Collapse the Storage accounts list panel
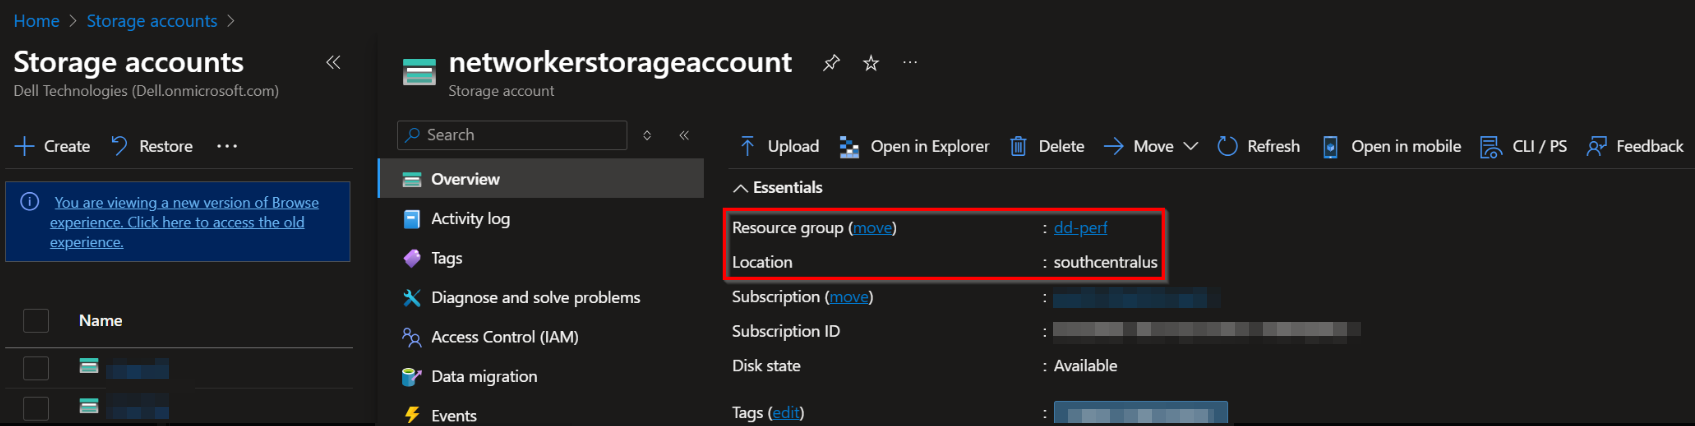This screenshot has height=426, width=1695. 333,62
